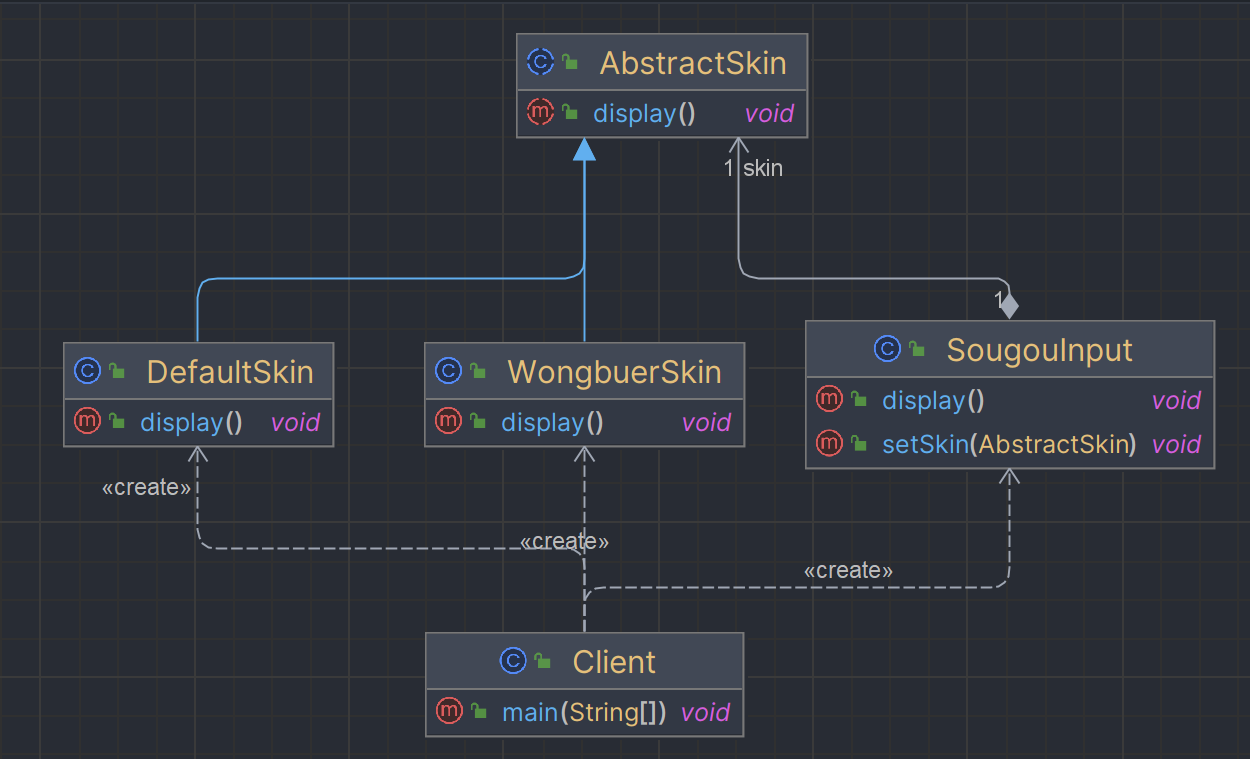
Task: Select display() method text in AbstractSkin
Action: [x=644, y=113]
